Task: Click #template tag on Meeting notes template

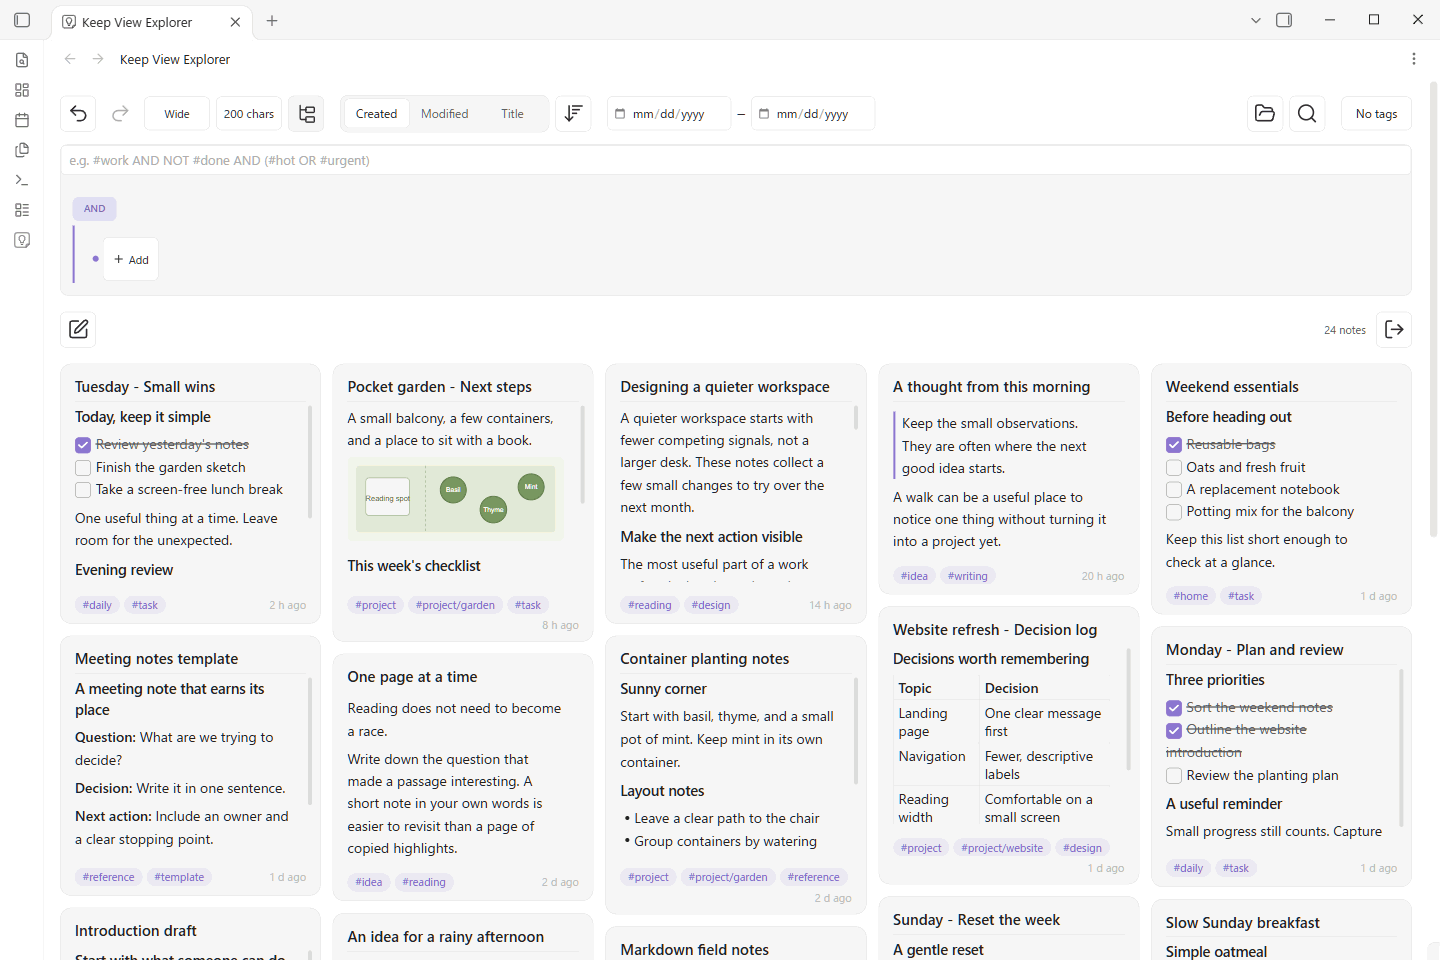Action: coord(179,877)
